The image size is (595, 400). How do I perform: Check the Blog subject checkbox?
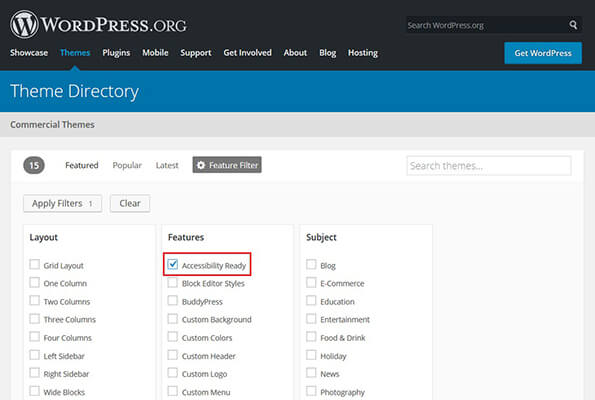pos(311,265)
